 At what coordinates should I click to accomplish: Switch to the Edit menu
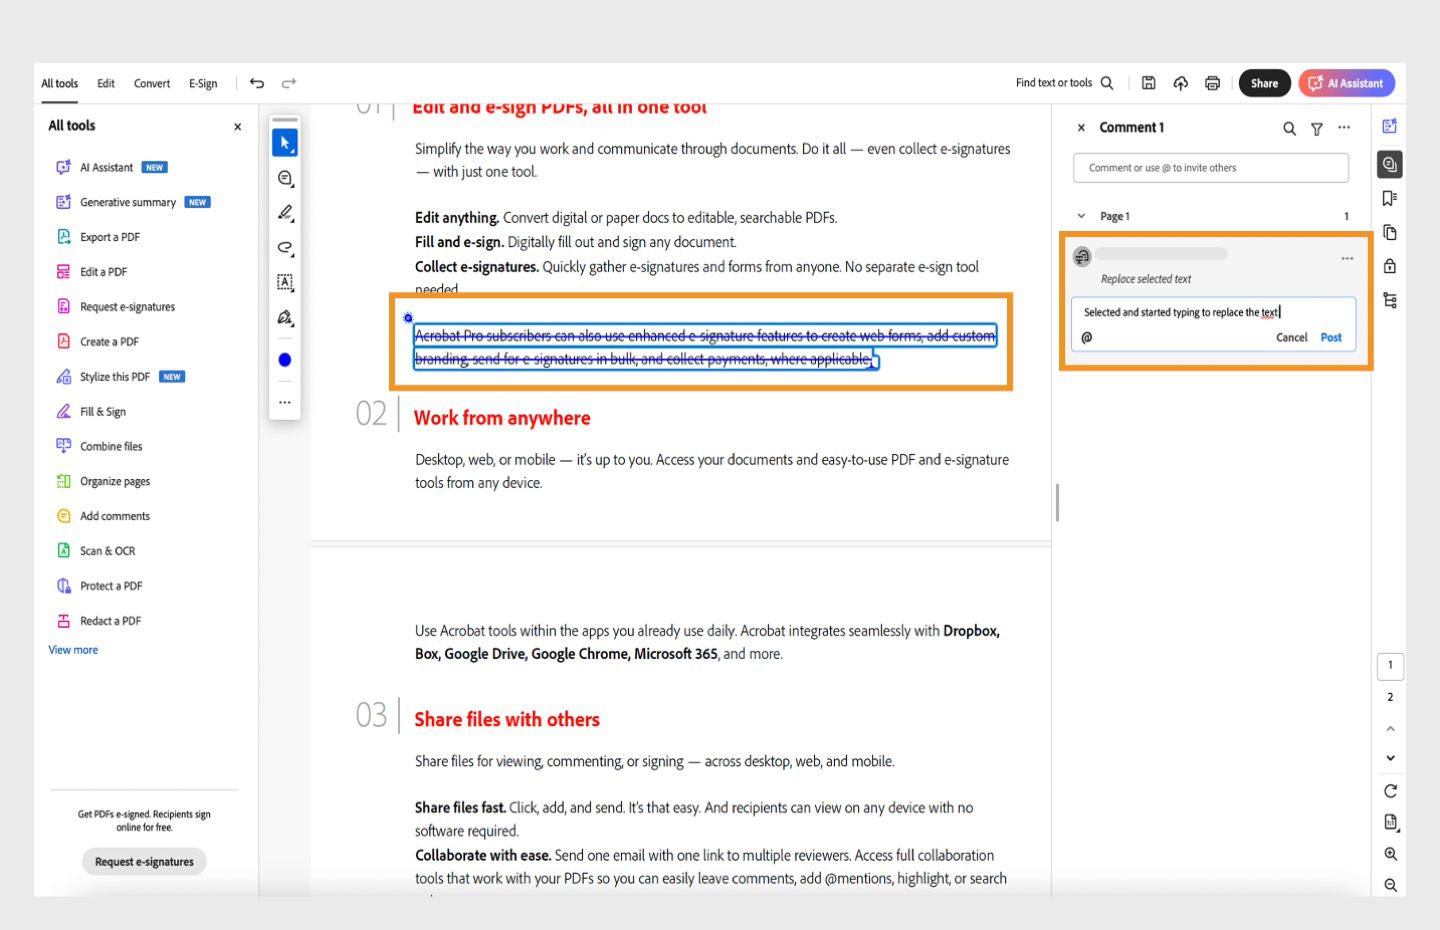105,83
